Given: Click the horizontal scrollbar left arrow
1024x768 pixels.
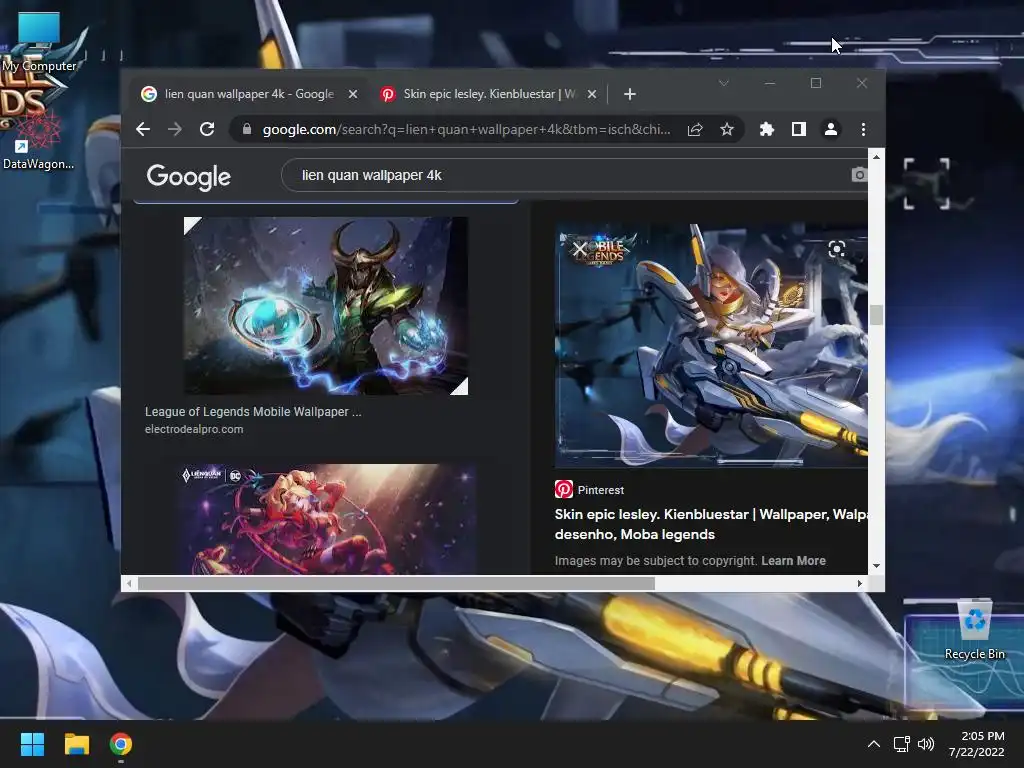Looking at the screenshot, I should coord(129,583).
